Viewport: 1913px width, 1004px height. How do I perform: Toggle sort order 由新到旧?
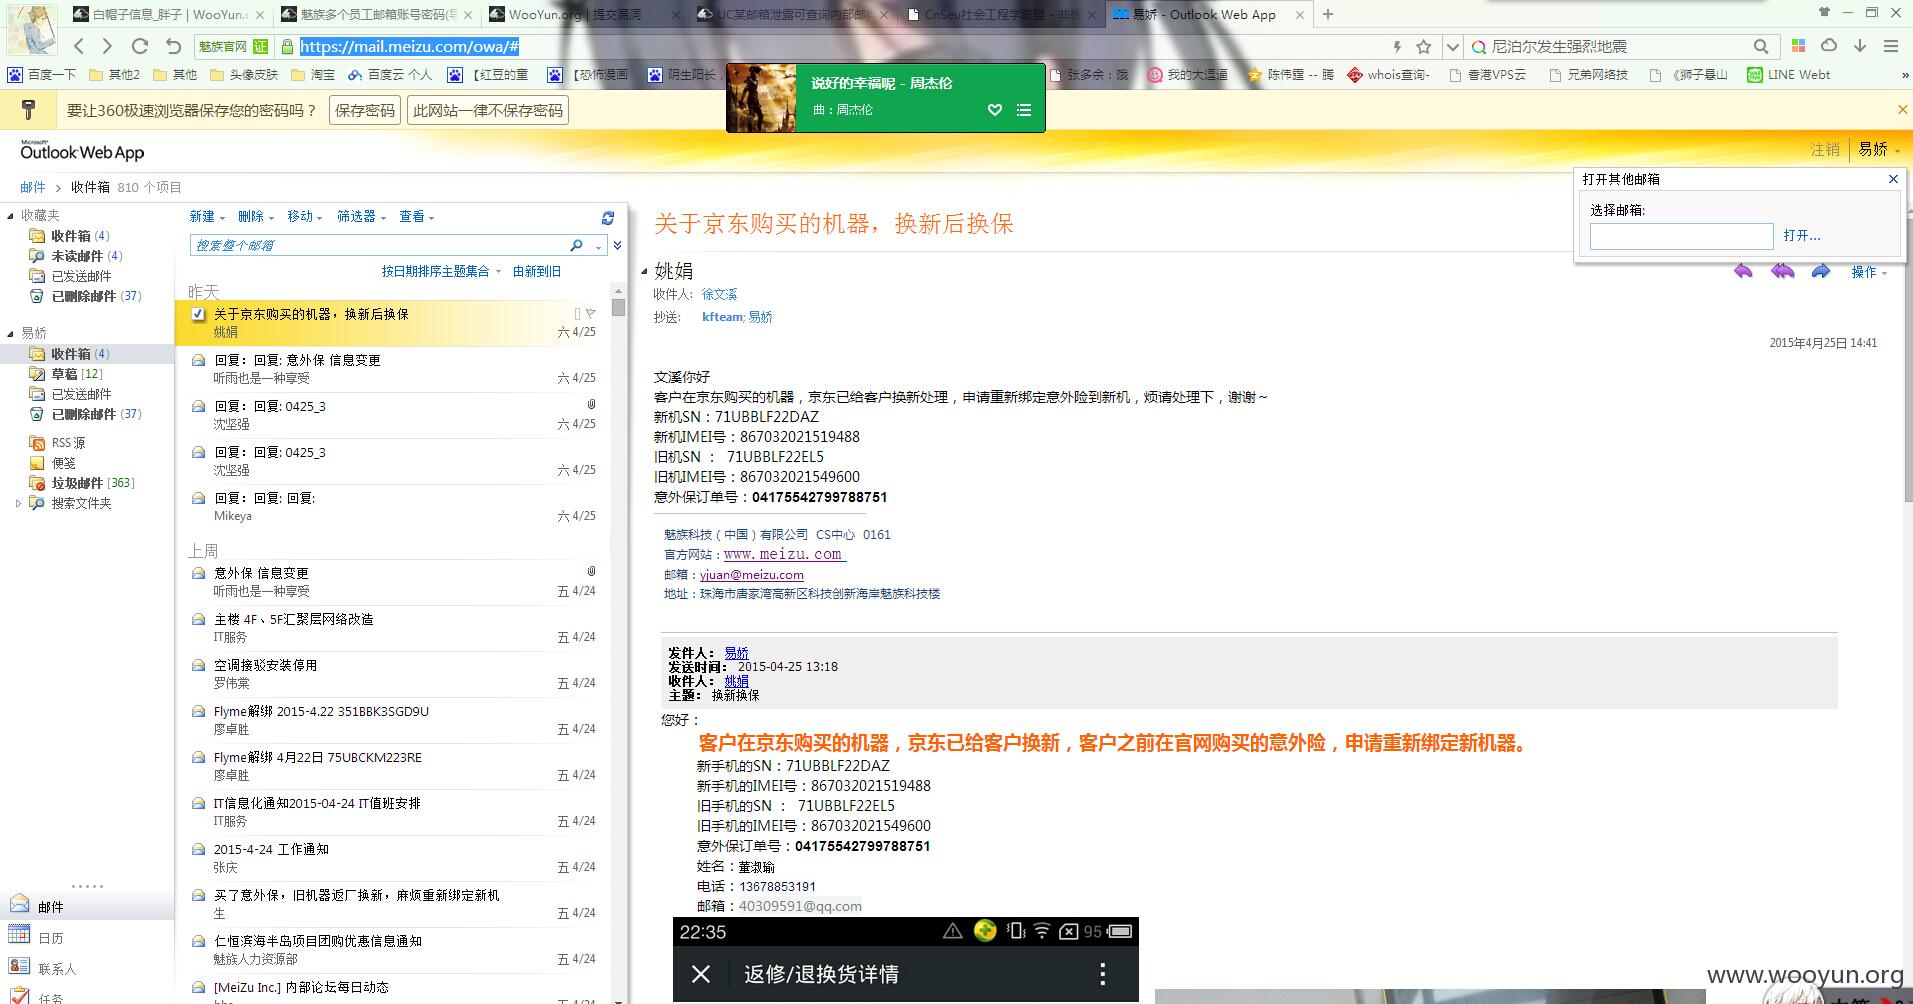[x=537, y=271]
